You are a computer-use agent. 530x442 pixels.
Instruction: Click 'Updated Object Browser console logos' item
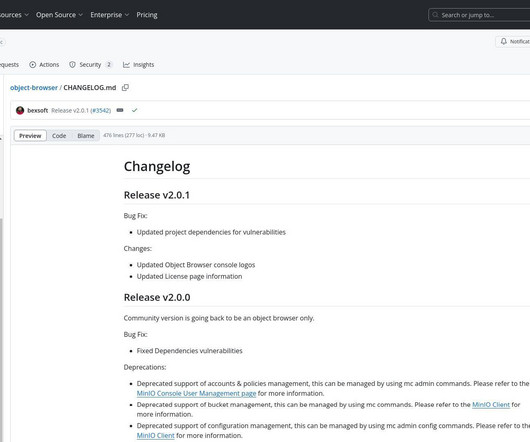pos(196,265)
